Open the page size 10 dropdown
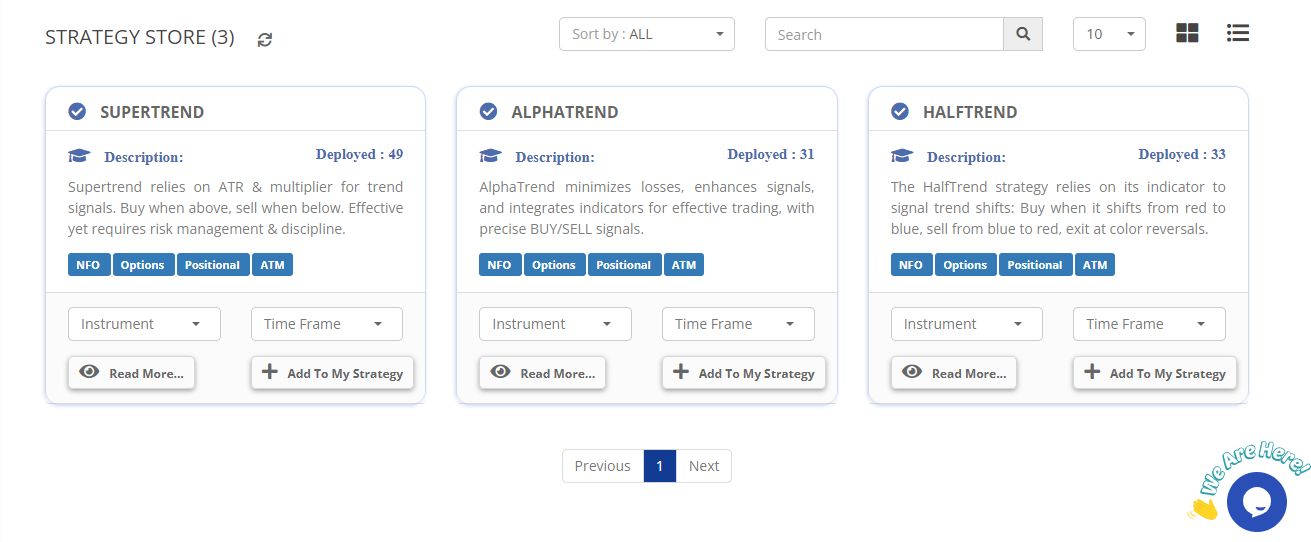Image resolution: width=1311 pixels, height=542 pixels. click(x=1108, y=34)
